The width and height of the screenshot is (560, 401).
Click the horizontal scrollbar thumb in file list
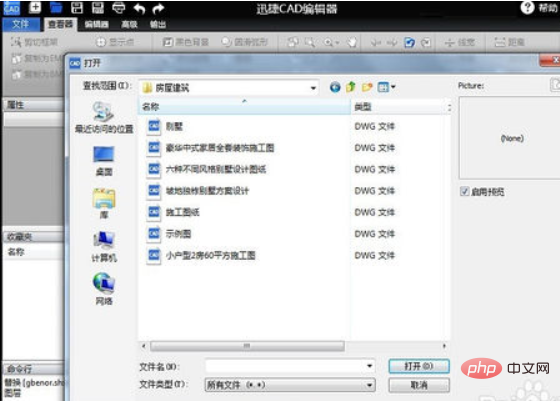tap(247, 346)
